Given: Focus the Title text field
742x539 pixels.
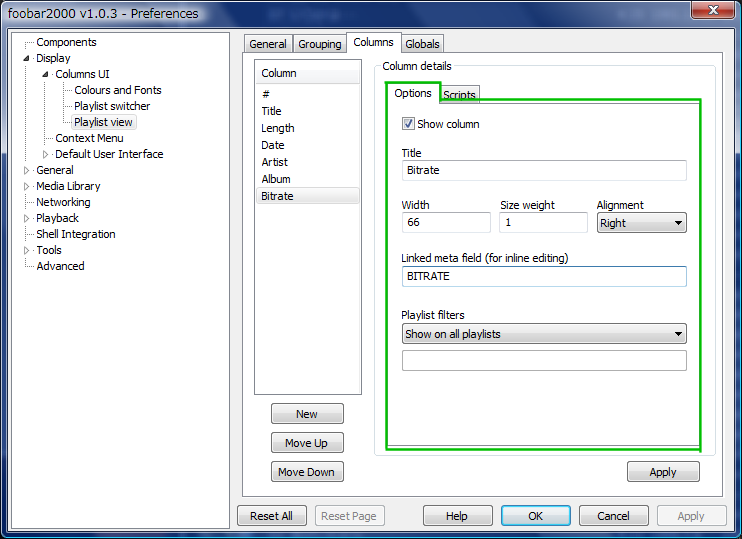Looking at the screenshot, I should click(x=544, y=170).
